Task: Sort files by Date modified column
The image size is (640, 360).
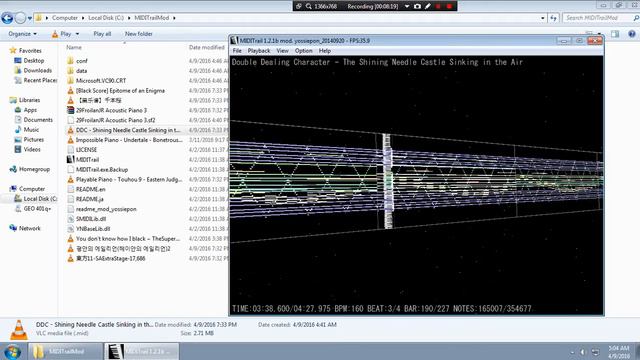Action: (207, 48)
